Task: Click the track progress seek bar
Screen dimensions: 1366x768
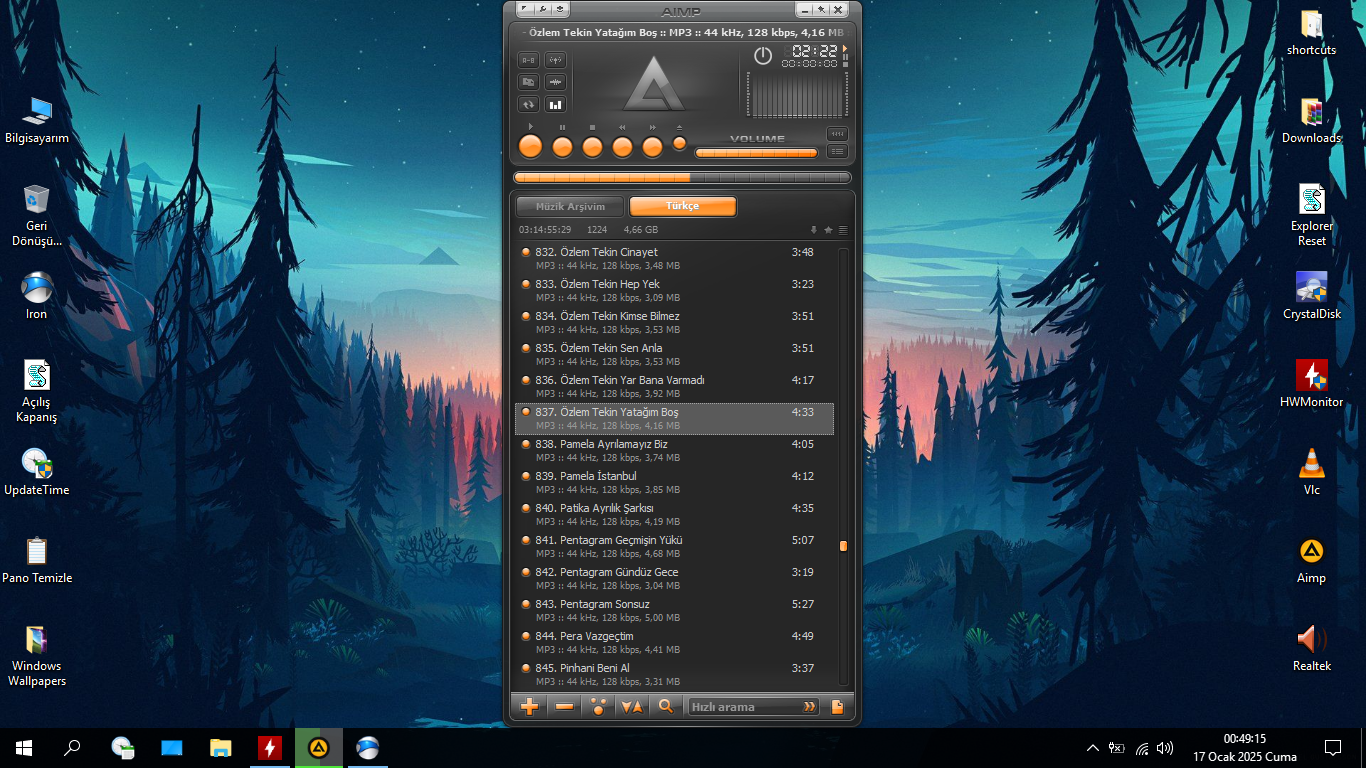Action: pos(682,178)
